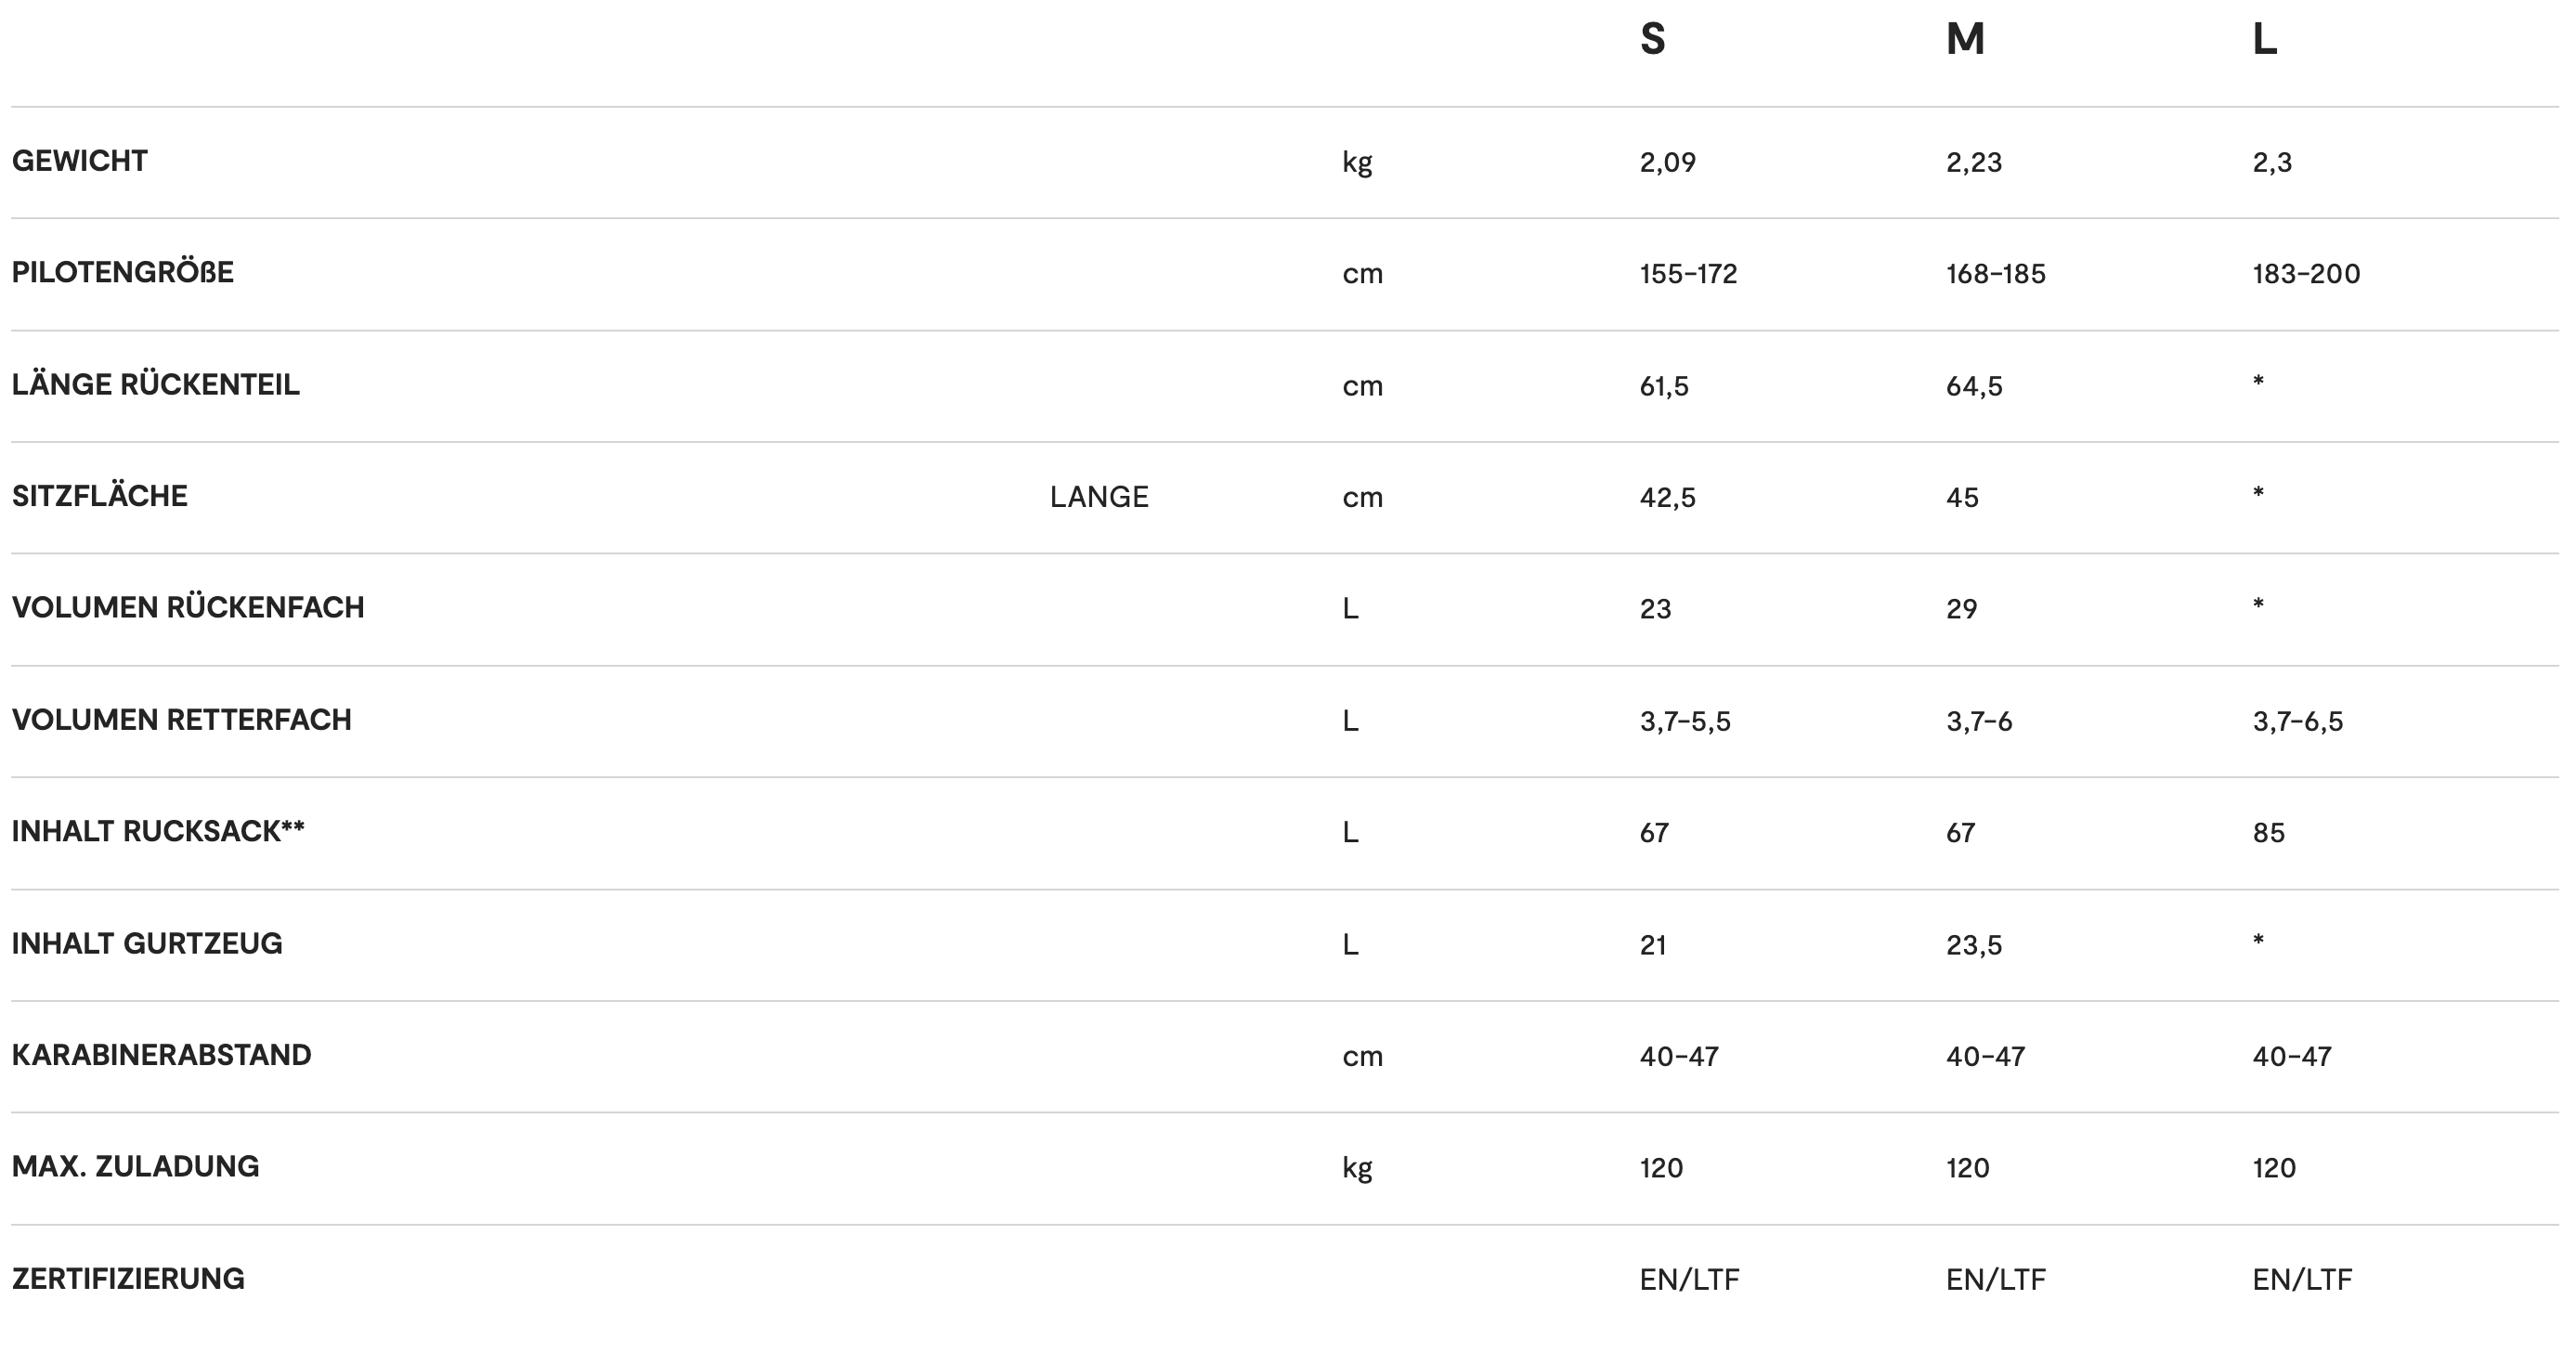Click the 3,7-6,5 Retterfach volume value
The width and height of the screenshot is (2576, 1352).
pos(2298,721)
